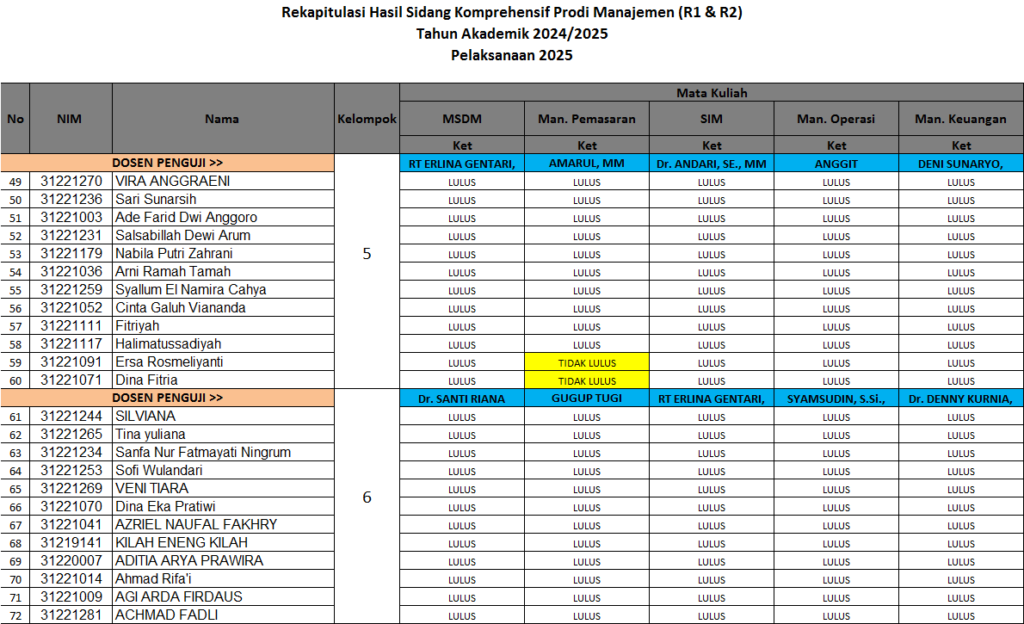Image resolution: width=1024 pixels, height=624 pixels.
Task: Select examiner cell 'ANGGIT'
Action: [x=836, y=163]
